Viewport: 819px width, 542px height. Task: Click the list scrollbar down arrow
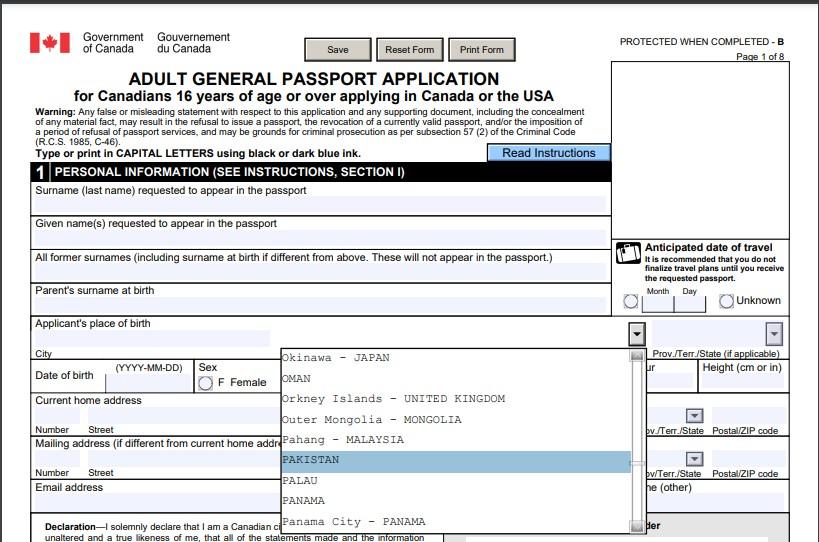tap(637, 526)
